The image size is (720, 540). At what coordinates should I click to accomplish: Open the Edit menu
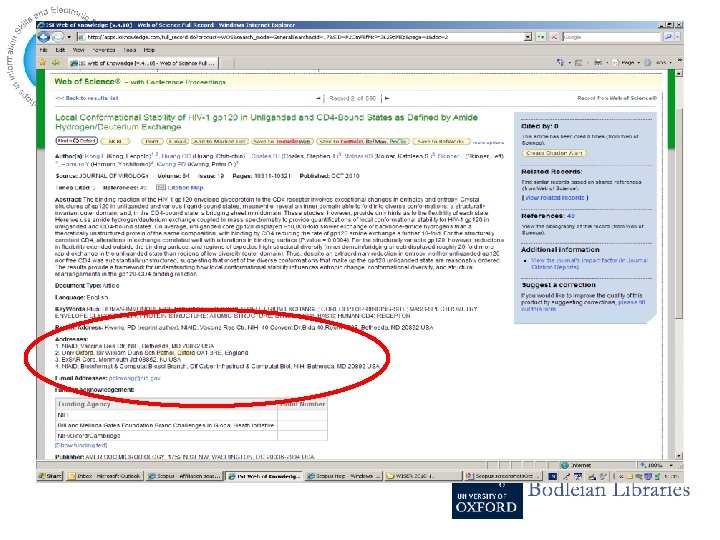[60, 50]
